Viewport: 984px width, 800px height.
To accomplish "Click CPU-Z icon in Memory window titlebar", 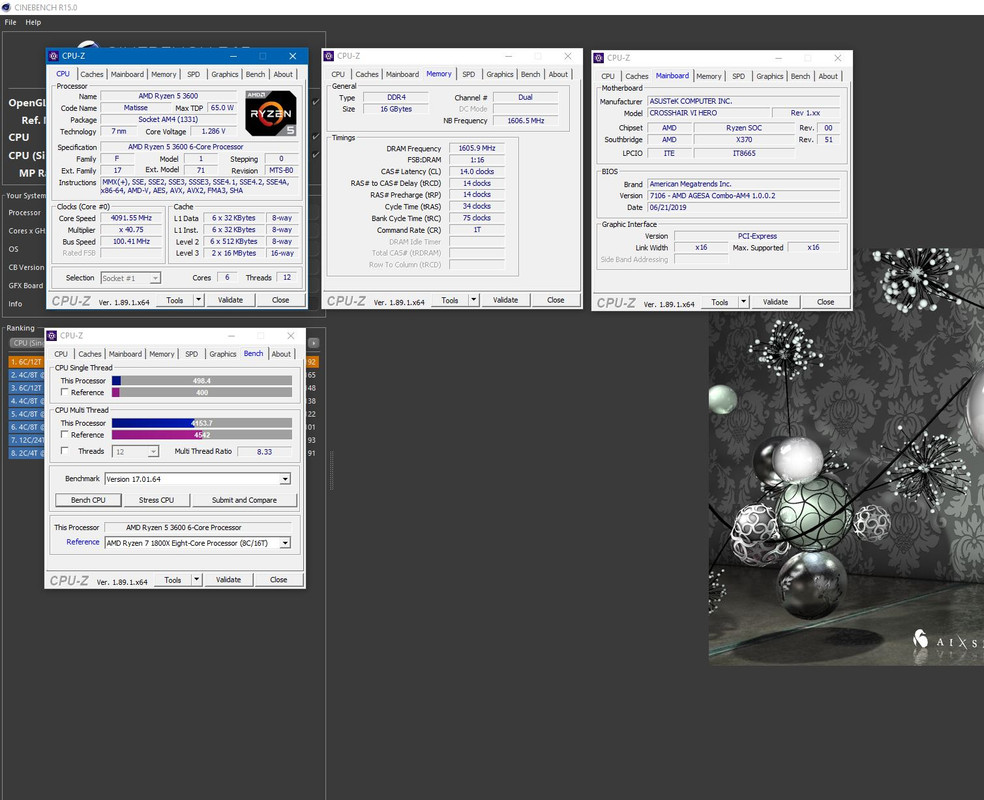I will [329, 56].
